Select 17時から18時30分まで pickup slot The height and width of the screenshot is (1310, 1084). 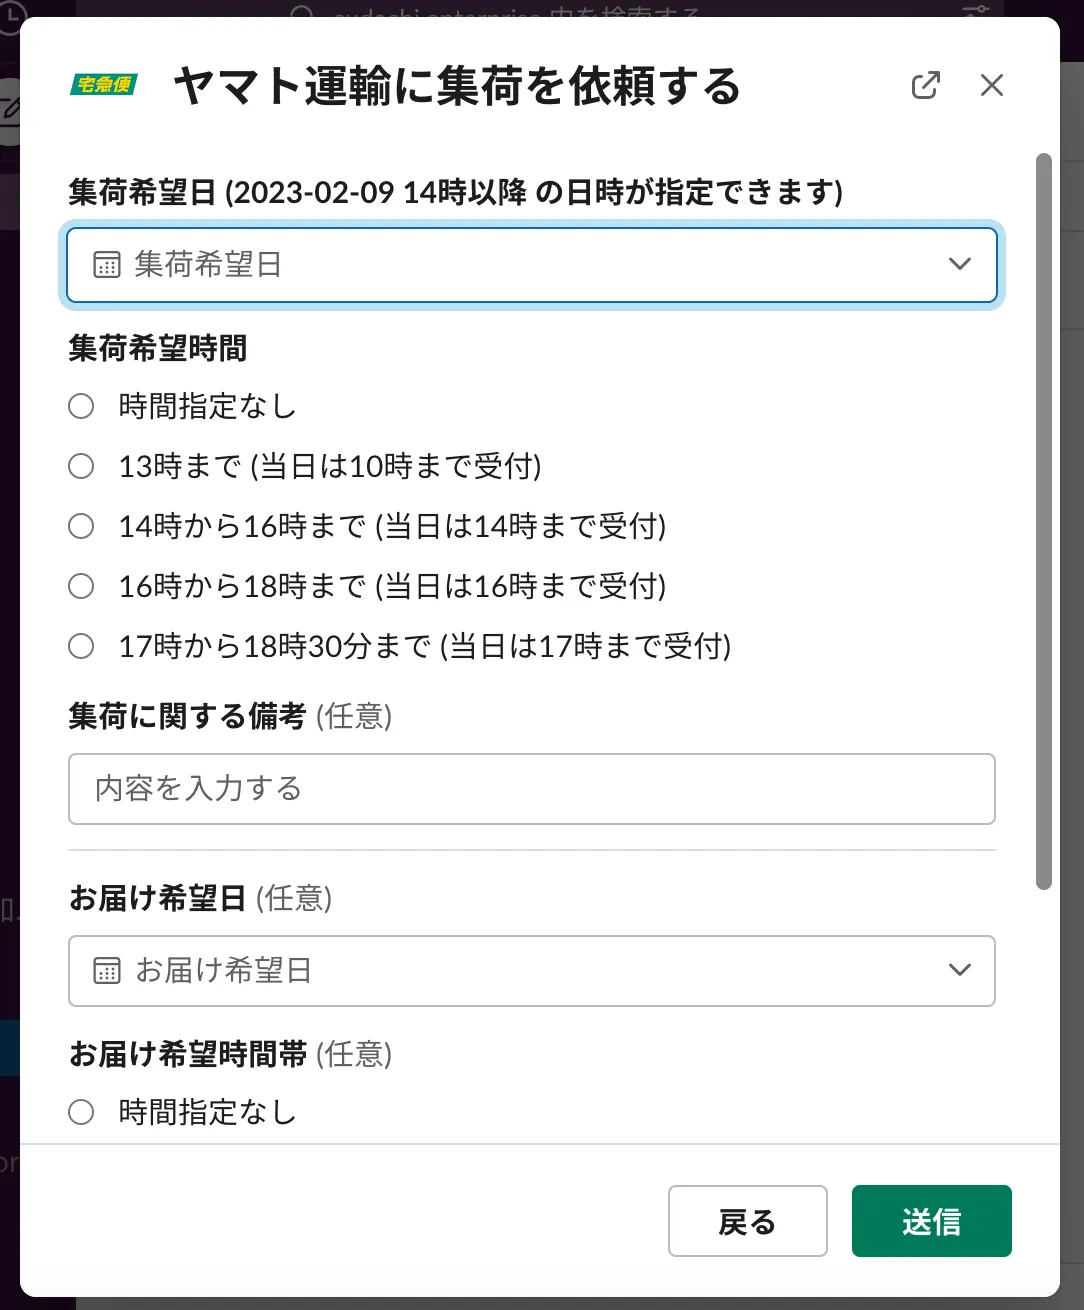point(81,646)
